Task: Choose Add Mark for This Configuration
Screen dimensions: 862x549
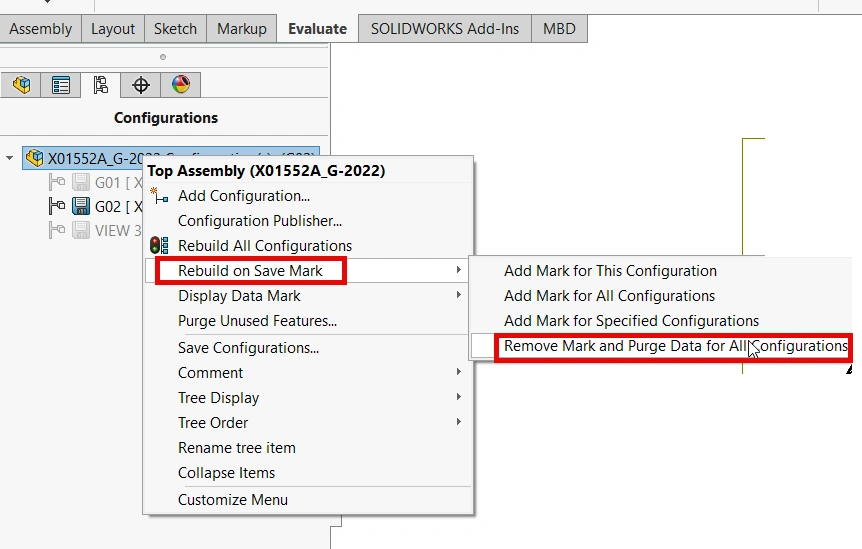Action: pyautogui.click(x=662, y=270)
